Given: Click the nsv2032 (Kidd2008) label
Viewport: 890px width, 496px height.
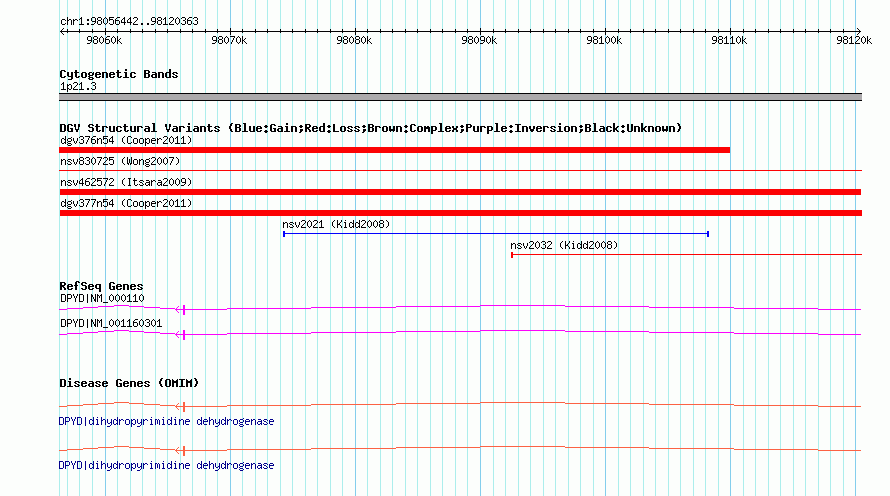Looking at the screenshot, I should (x=564, y=245).
